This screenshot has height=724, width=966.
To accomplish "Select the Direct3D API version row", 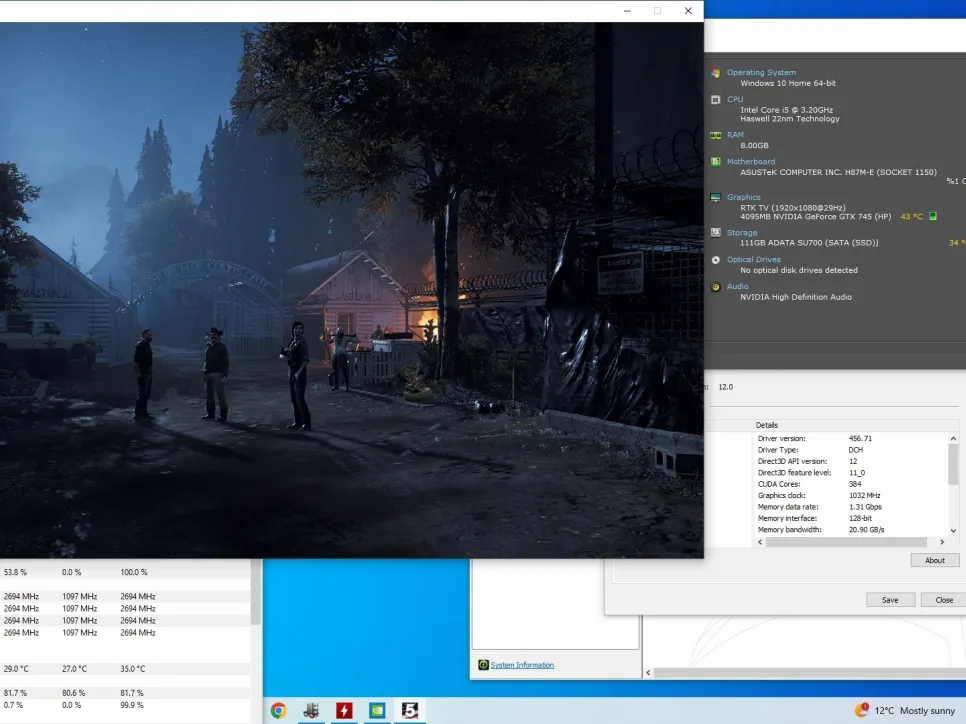I will point(850,461).
